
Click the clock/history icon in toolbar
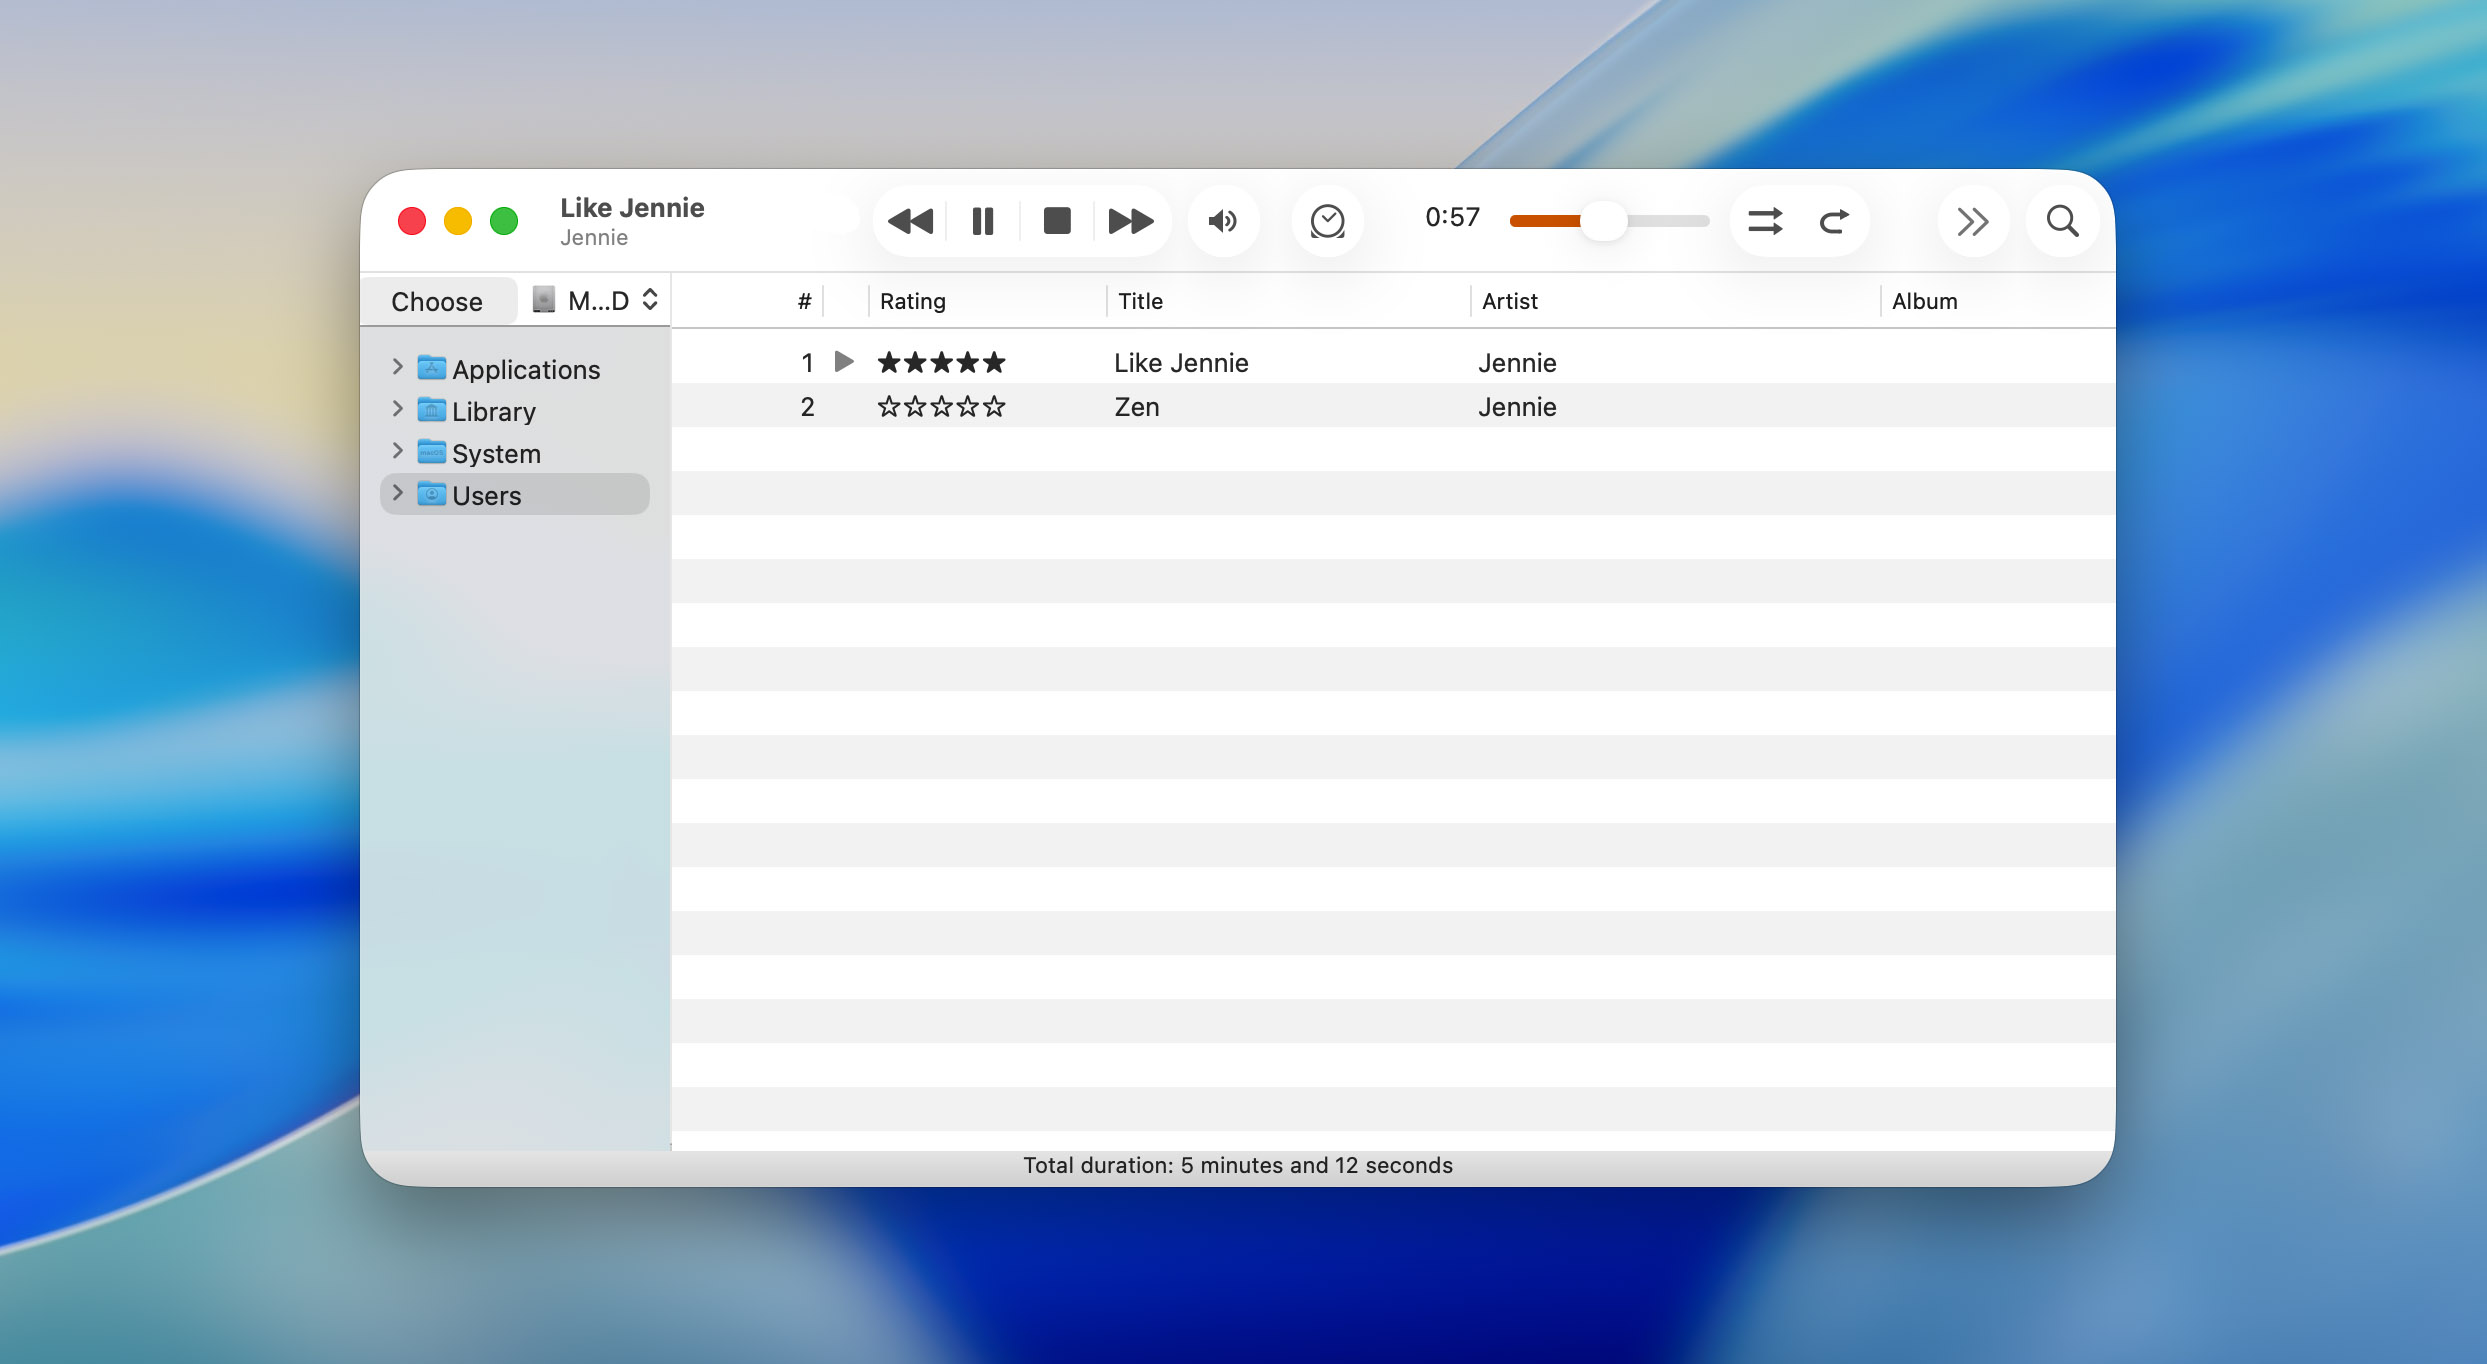coord(1327,221)
